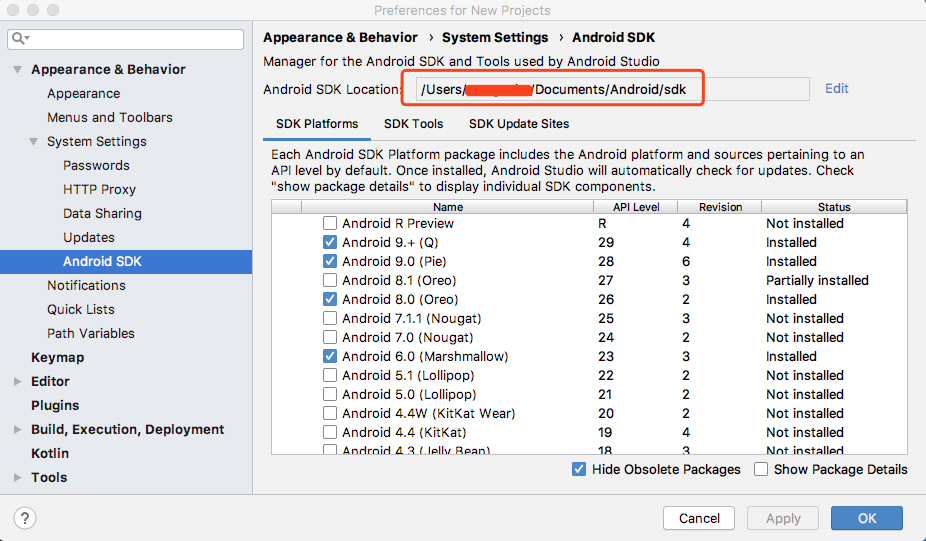926x541 pixels.
Task: Click the search magnifier icon
Action: click(x=20, y=39)
